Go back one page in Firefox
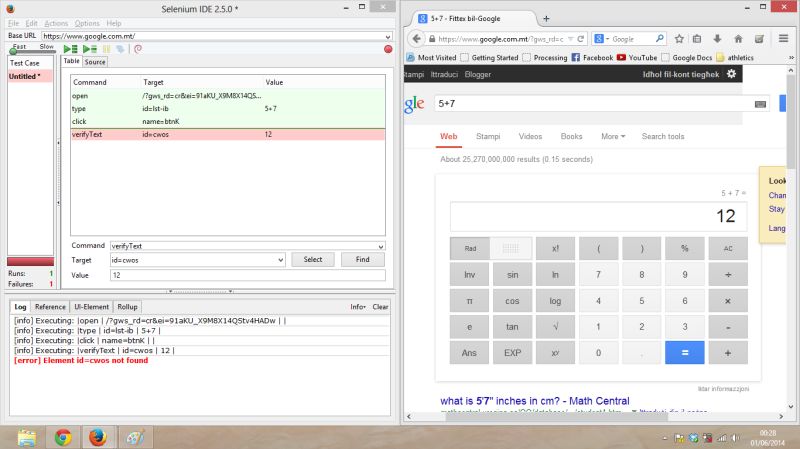Image resolution: width=800 pixels, height=449 pixels. click(x=417, y=39)
